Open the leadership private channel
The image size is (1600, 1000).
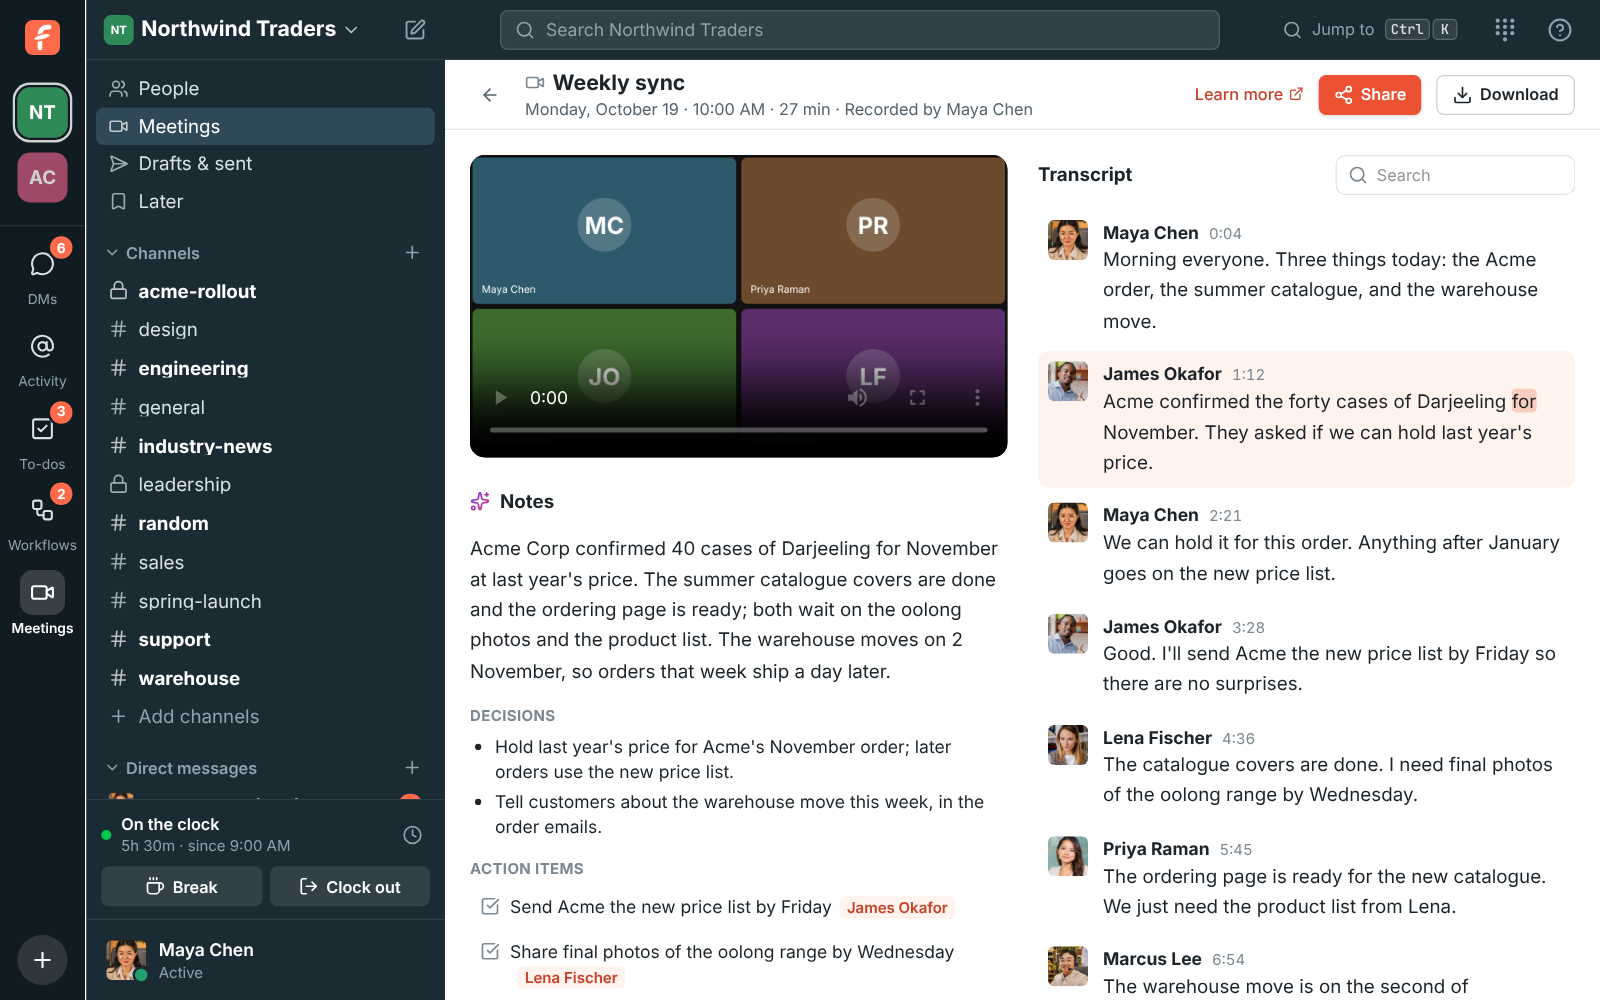[265, 484]
